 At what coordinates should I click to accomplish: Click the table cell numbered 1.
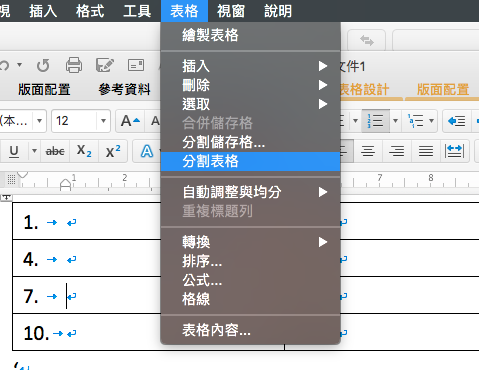tap(87, 221)
